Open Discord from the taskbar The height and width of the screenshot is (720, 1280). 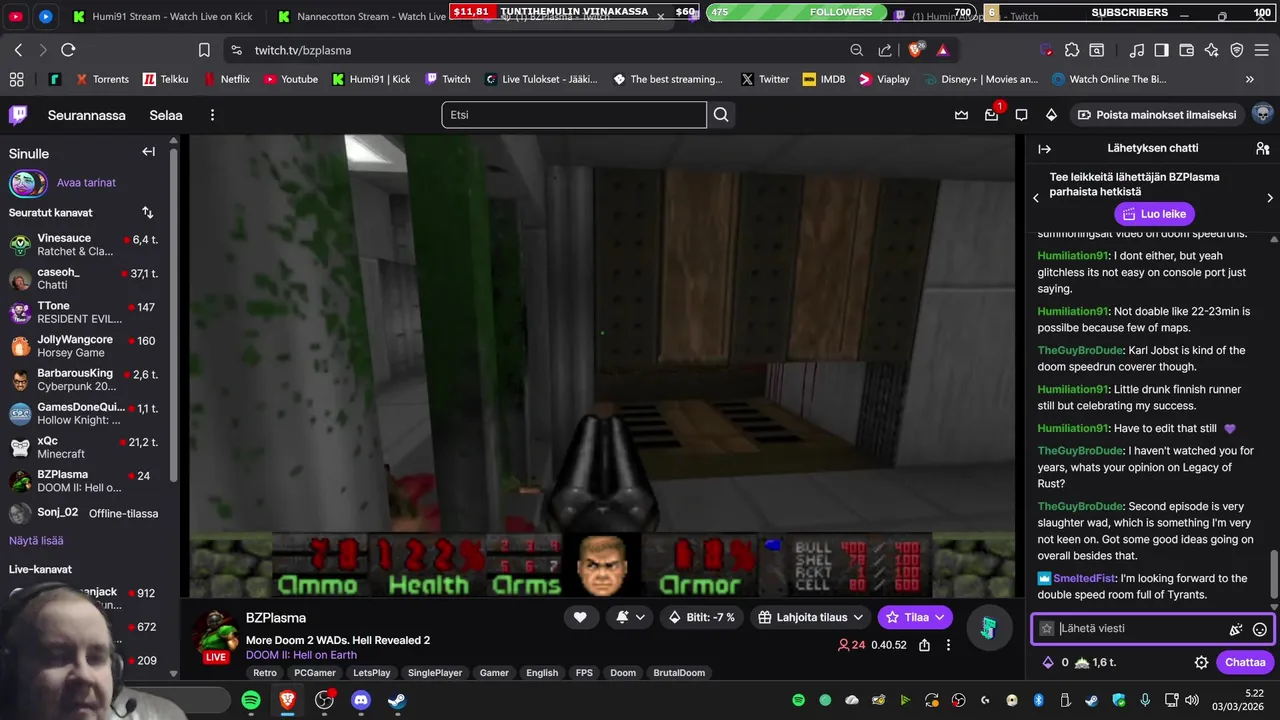361,700
